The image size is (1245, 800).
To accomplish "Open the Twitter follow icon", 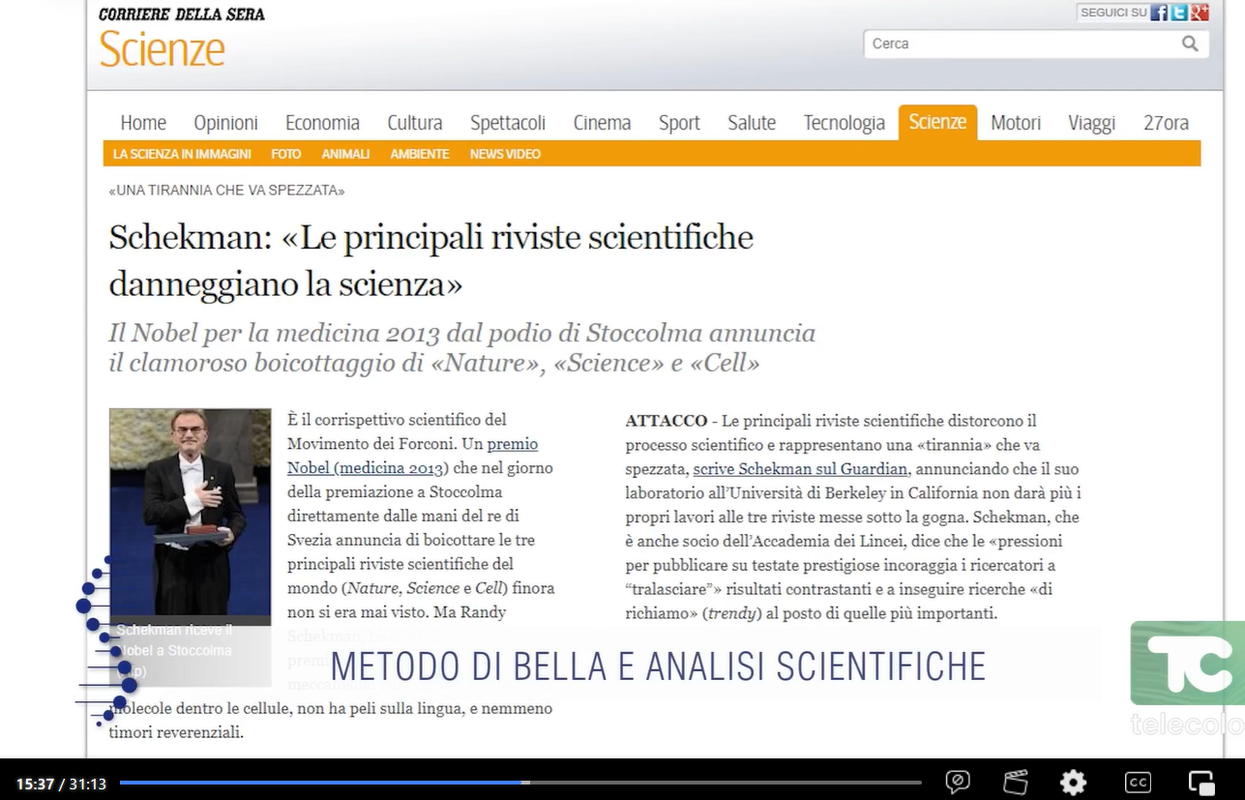I will 1180,13.
